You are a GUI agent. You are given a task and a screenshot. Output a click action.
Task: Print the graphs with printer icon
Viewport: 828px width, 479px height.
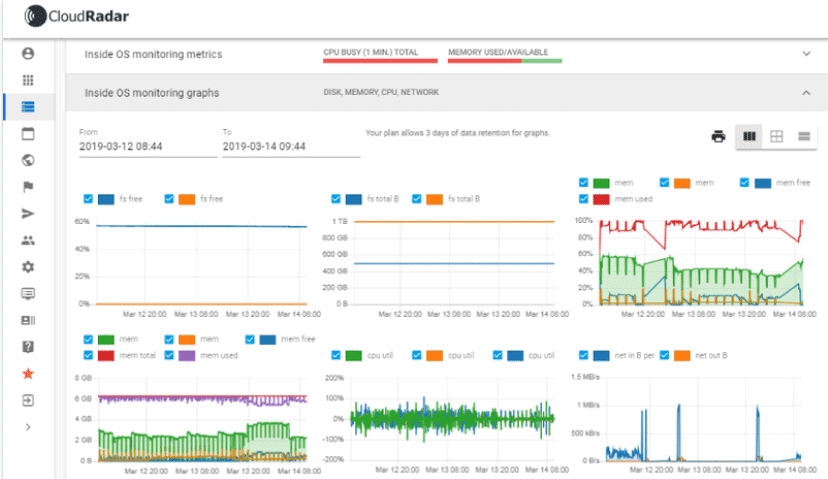tap(718, 136)
